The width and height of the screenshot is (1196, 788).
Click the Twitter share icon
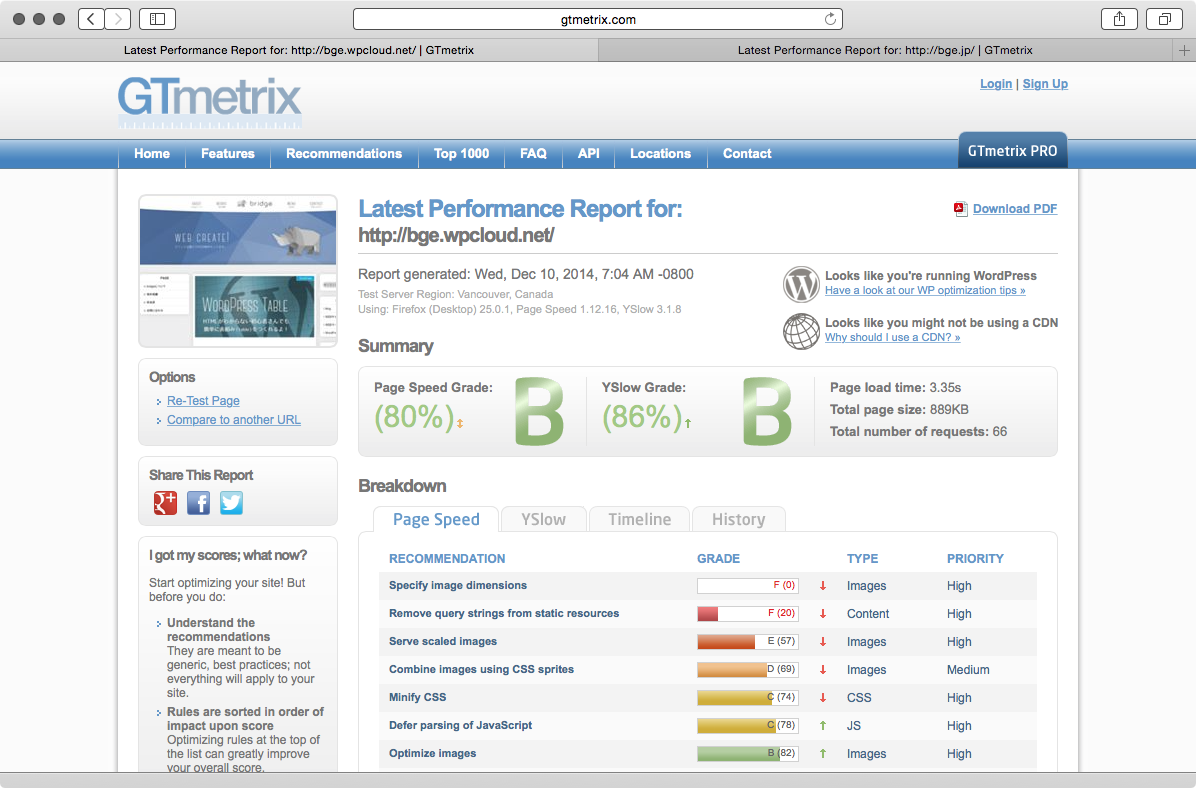(x=231, y=503)
